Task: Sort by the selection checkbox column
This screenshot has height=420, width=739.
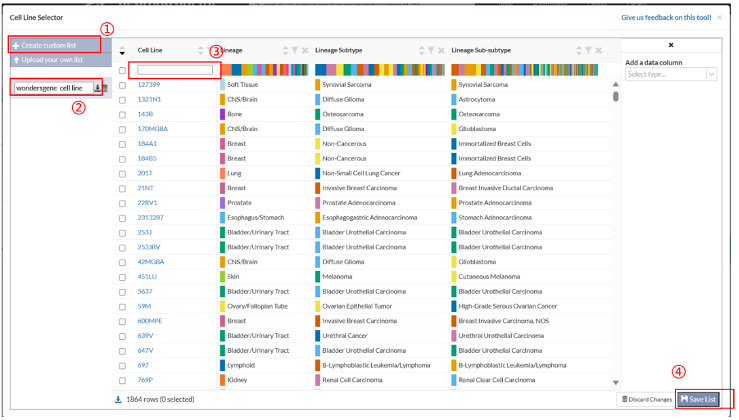Action: click(x=122, y=50)
